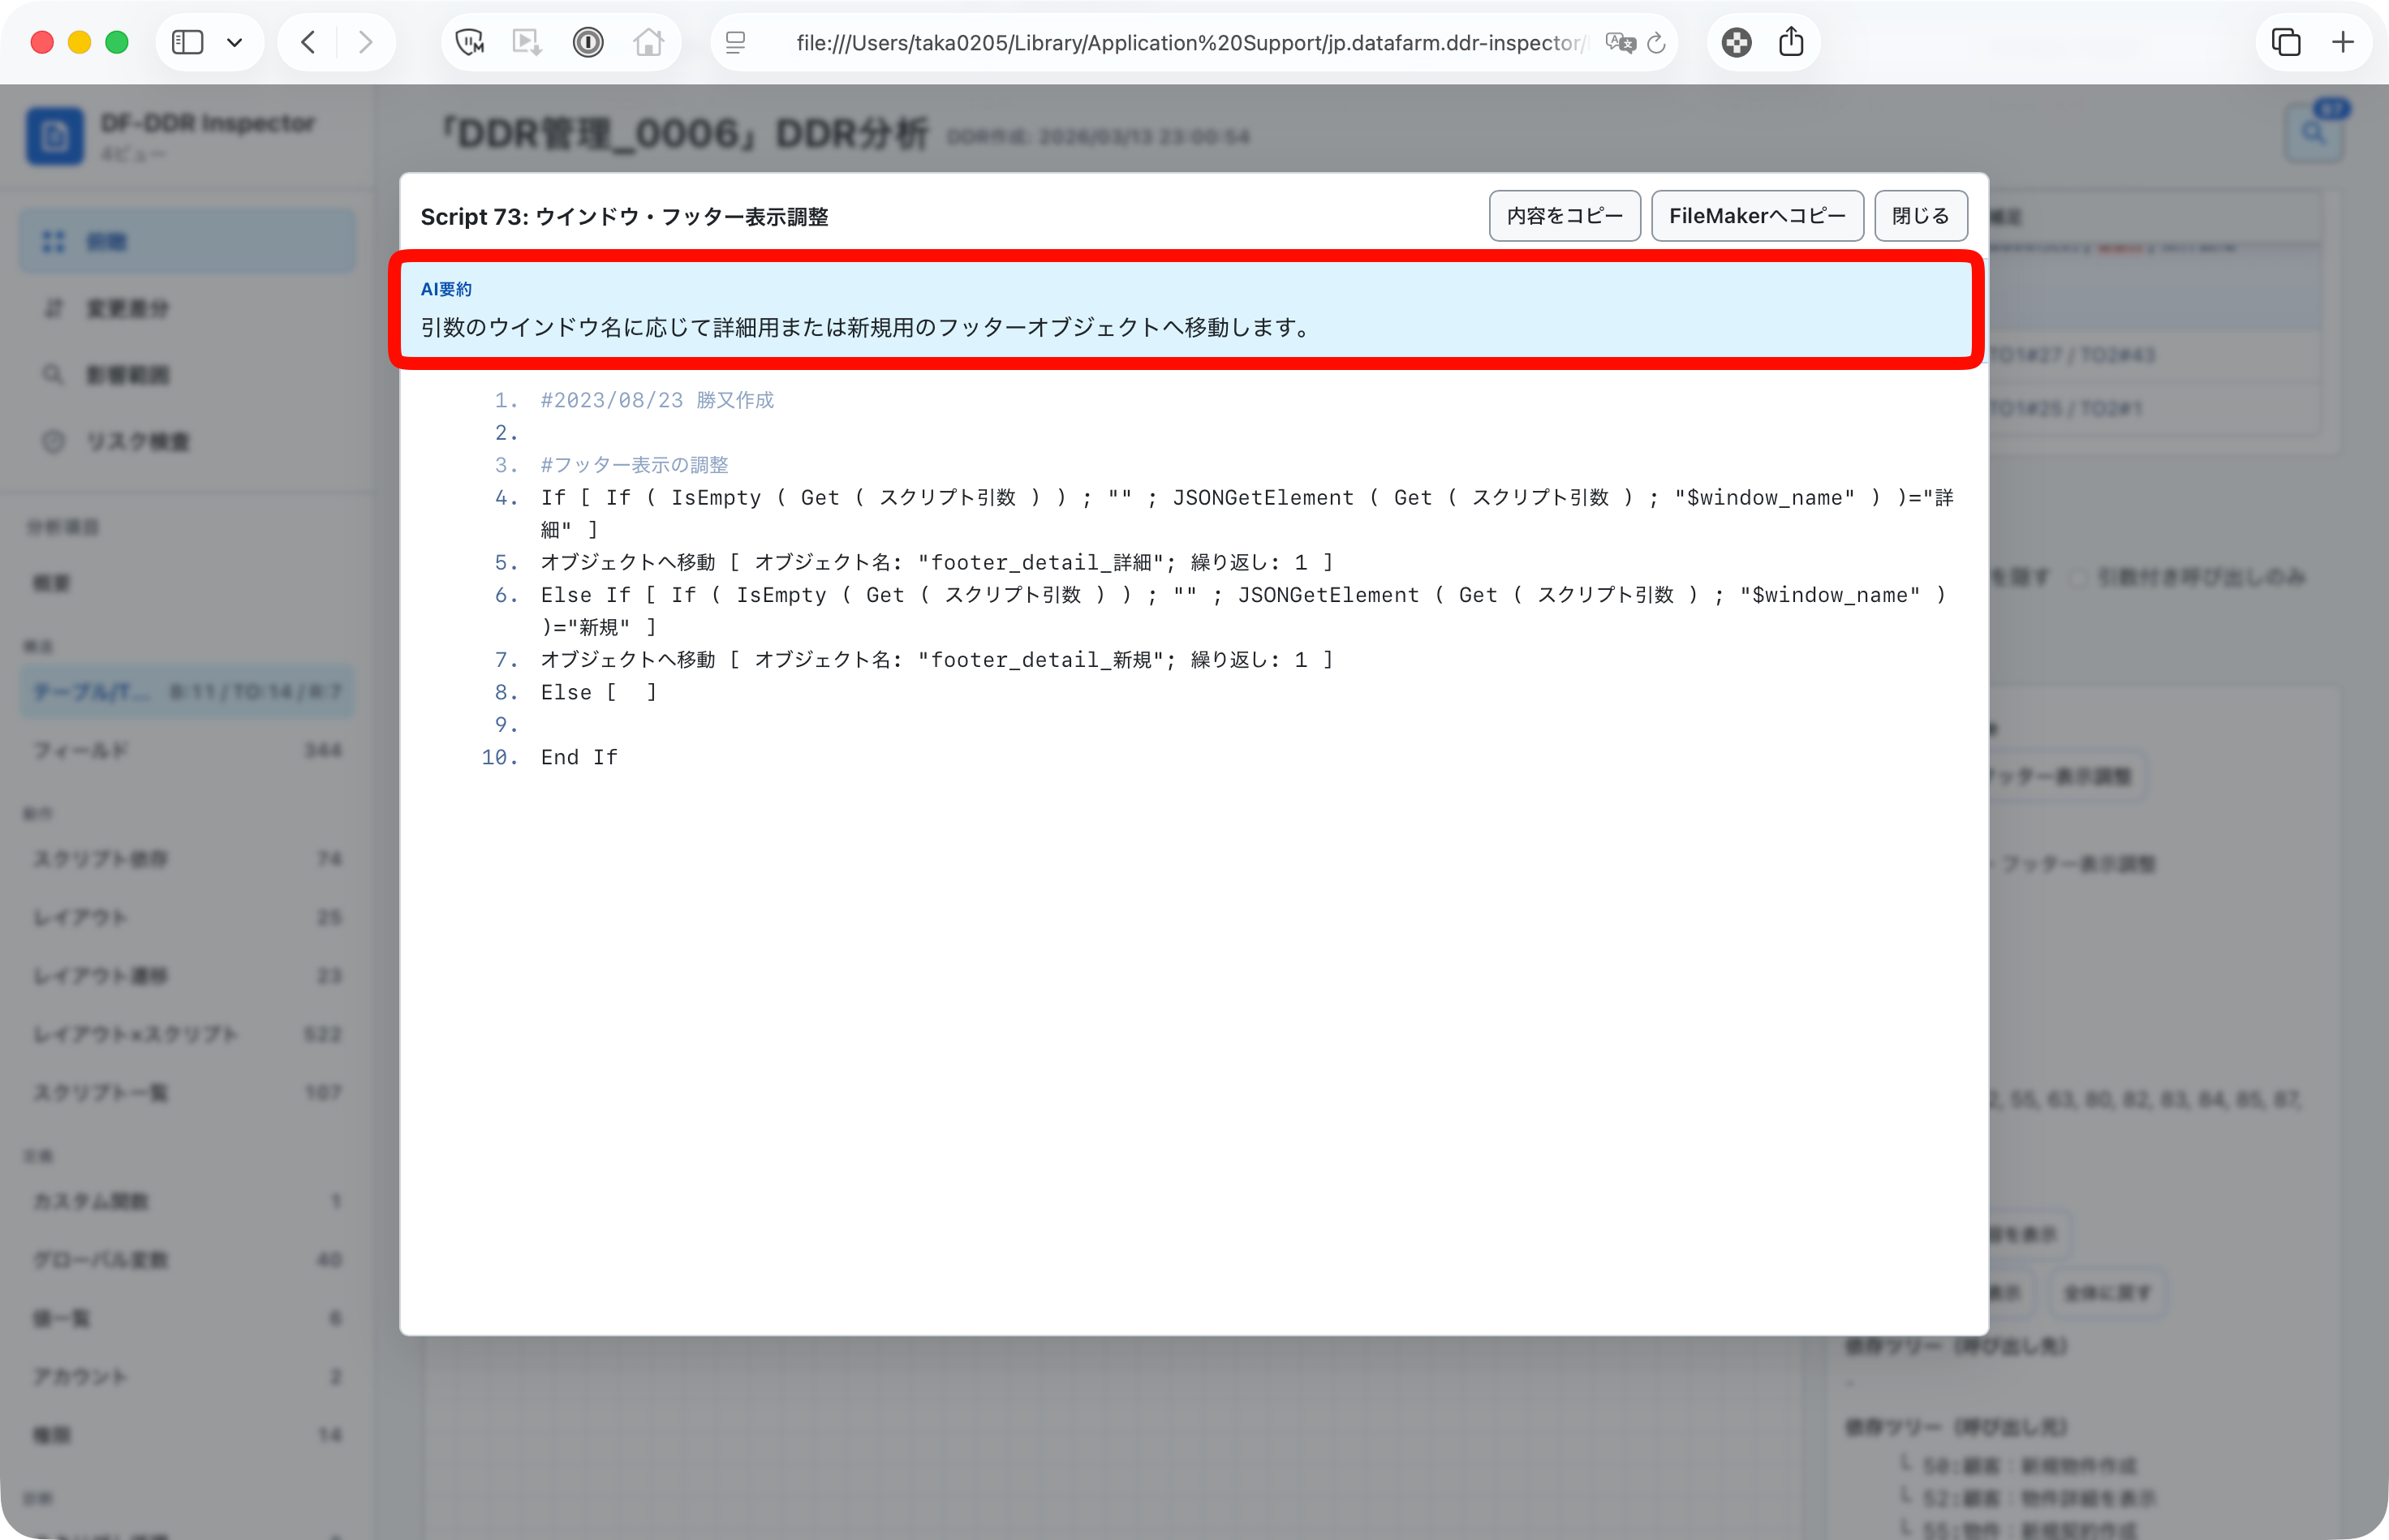This screenshot has width=2389, height=1540.
Task: Click the red close window button
Action: point(42,42)
